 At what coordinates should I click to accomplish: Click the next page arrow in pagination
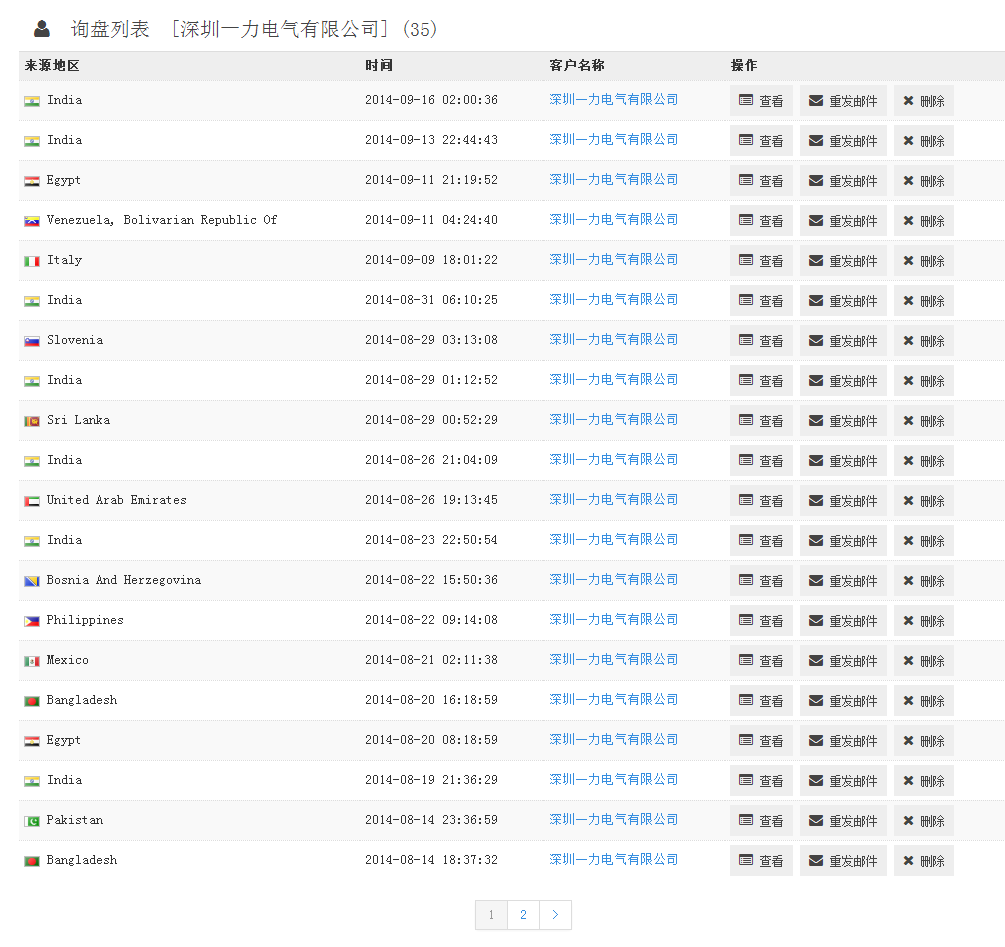coord(555,915)
